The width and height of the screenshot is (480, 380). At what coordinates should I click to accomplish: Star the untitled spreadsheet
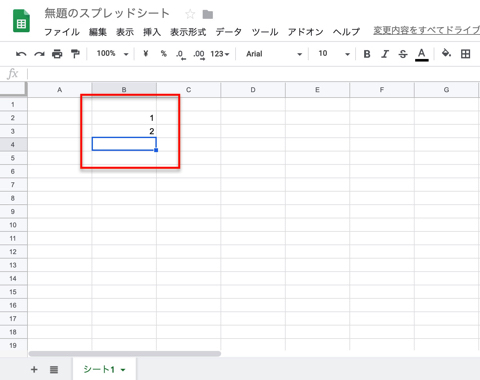[190, 14]
